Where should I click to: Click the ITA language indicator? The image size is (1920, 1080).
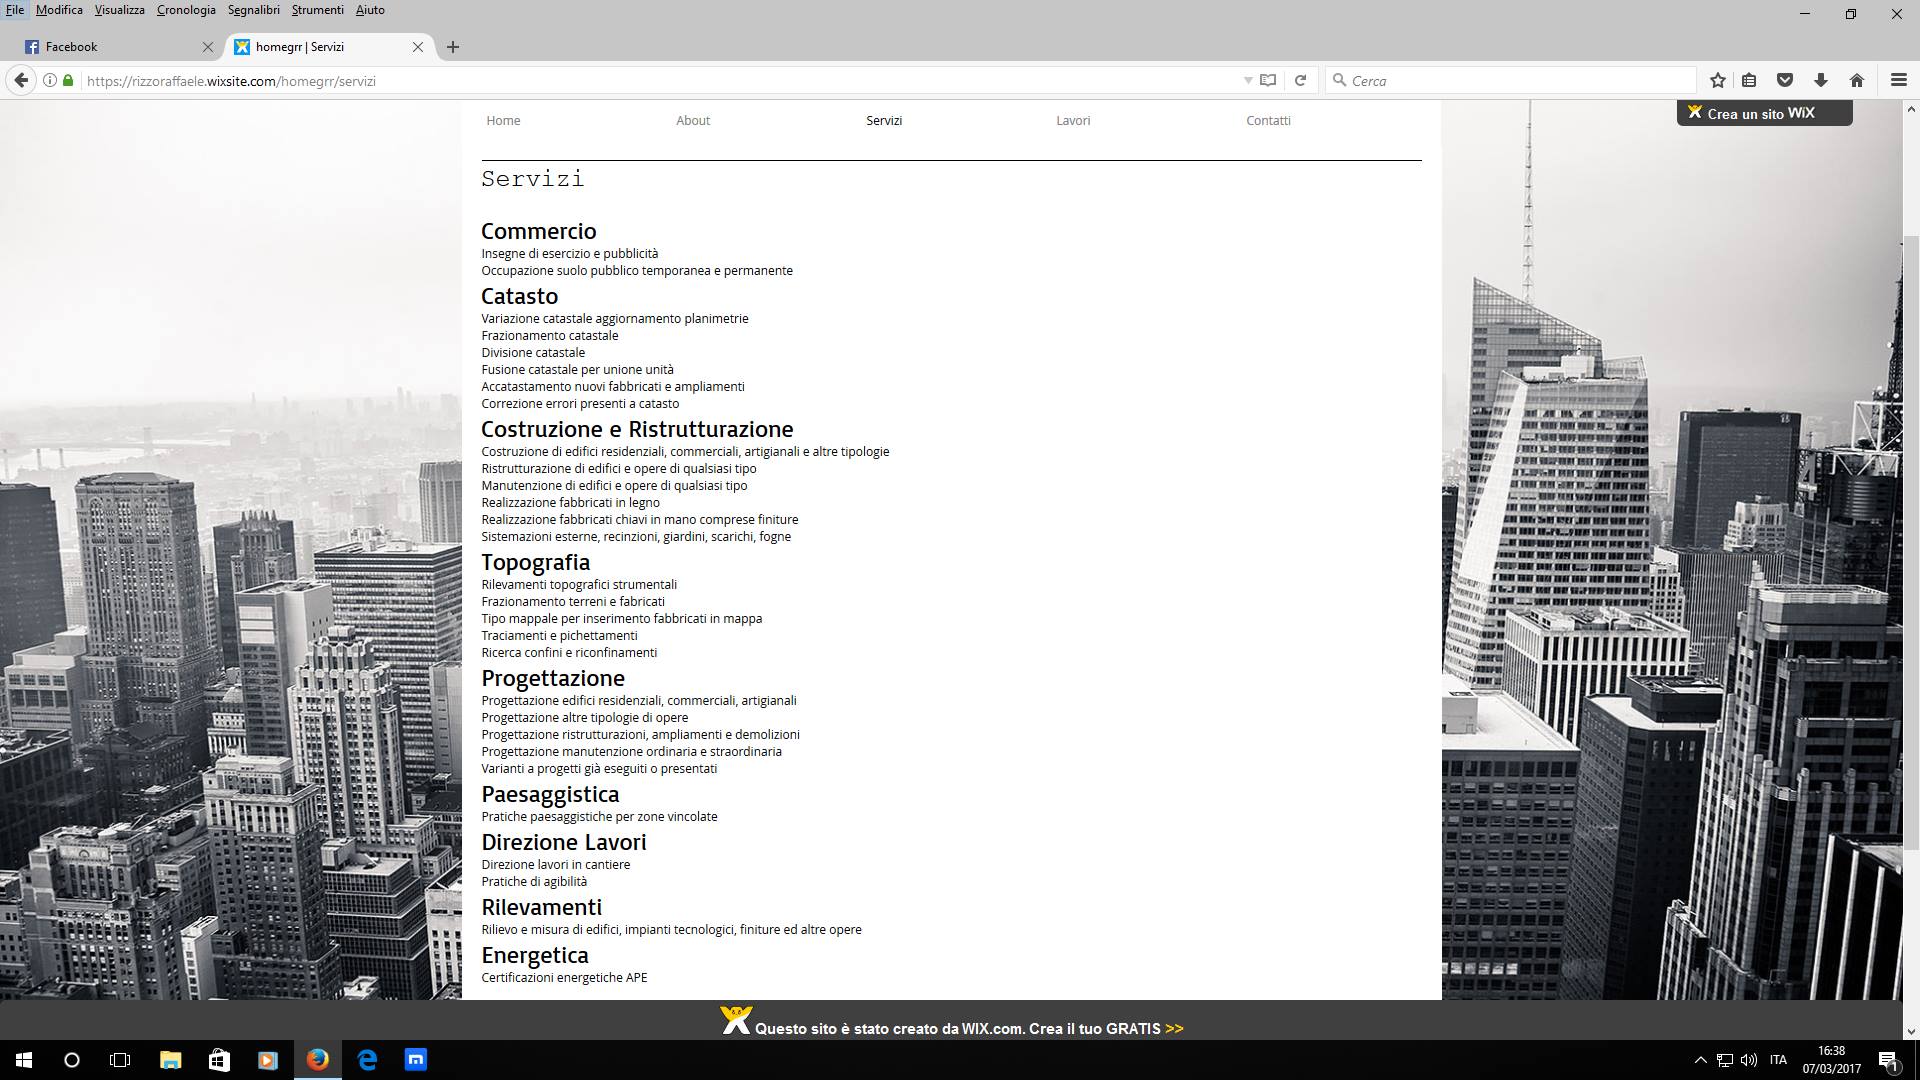pyautogui.click(x=1778, y=1060)
